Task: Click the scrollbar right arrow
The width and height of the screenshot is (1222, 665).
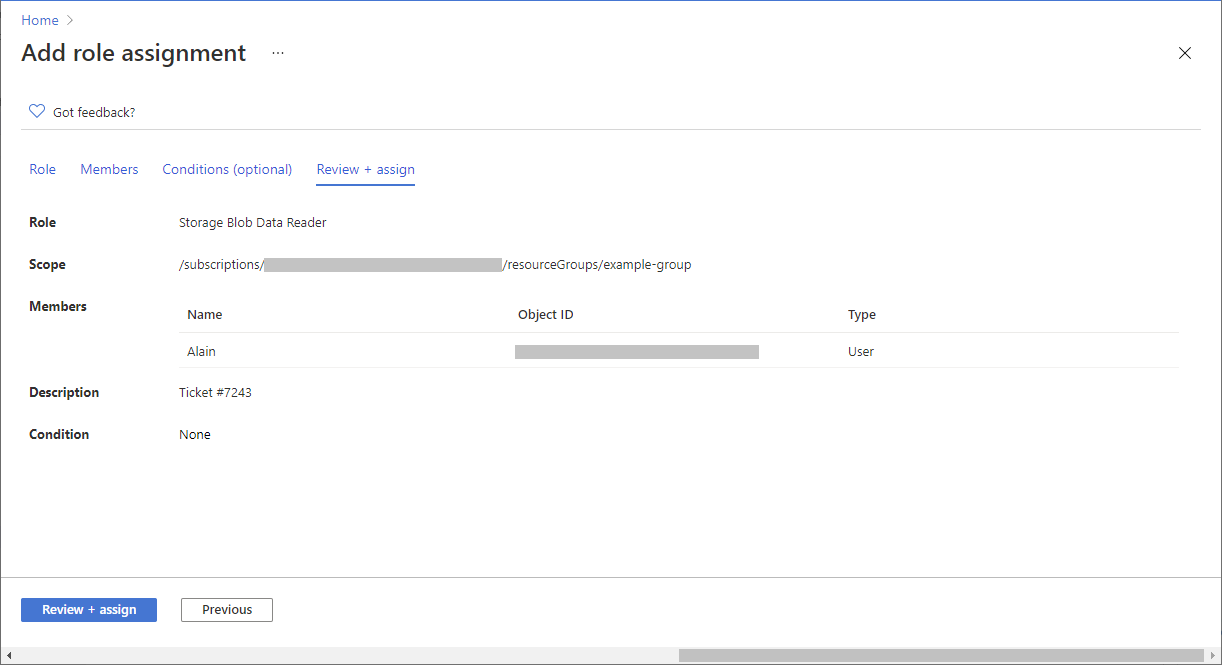Action: tap(1212, 655)
